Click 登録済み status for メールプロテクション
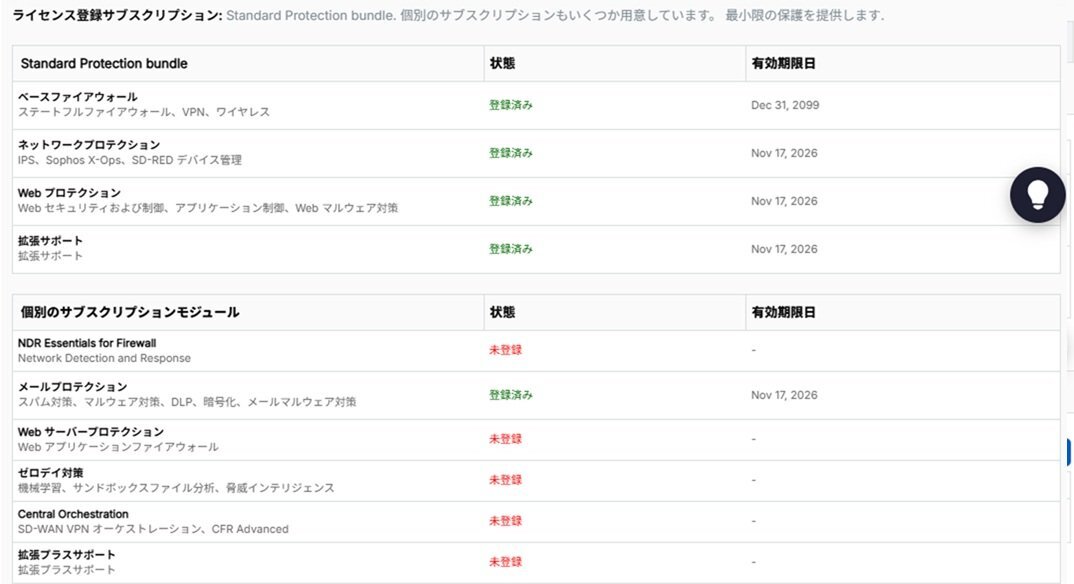Viewport: 1074px width, 584px height. tap(510, 395)
